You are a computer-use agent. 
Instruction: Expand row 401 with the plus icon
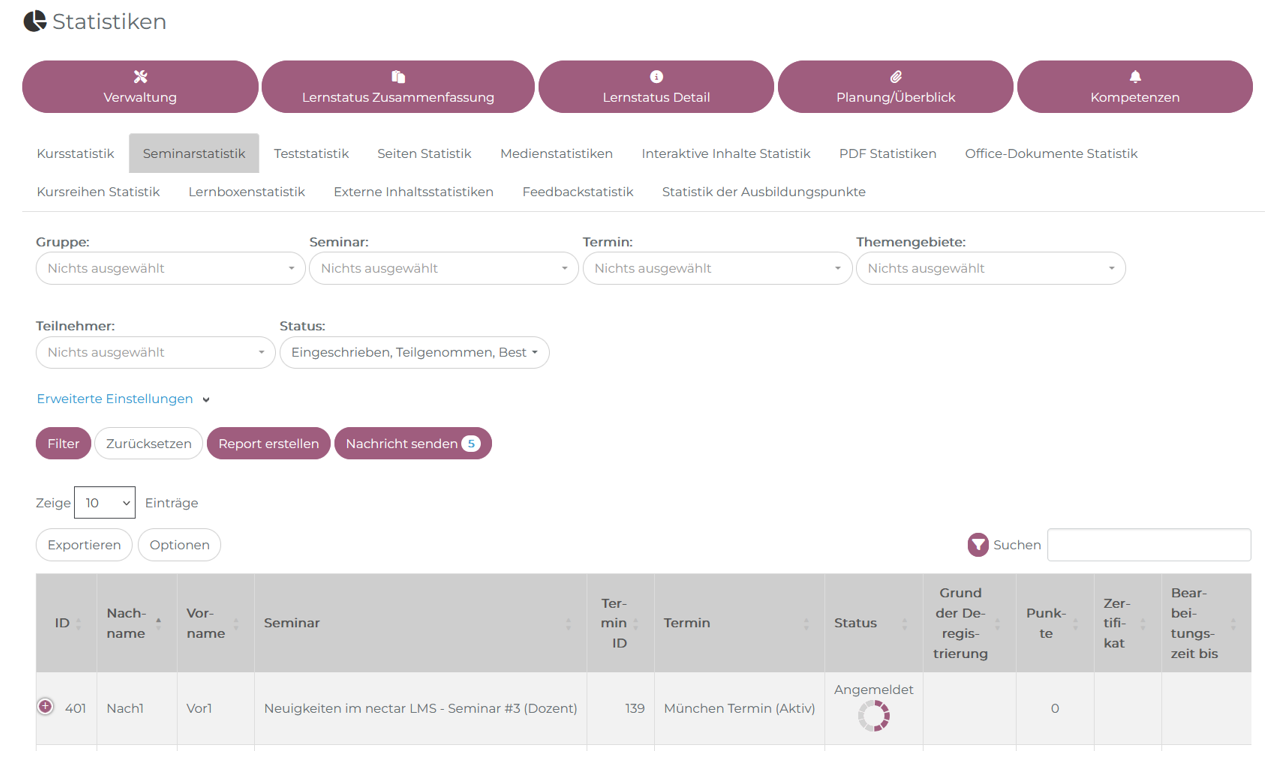tap(46, 707)
